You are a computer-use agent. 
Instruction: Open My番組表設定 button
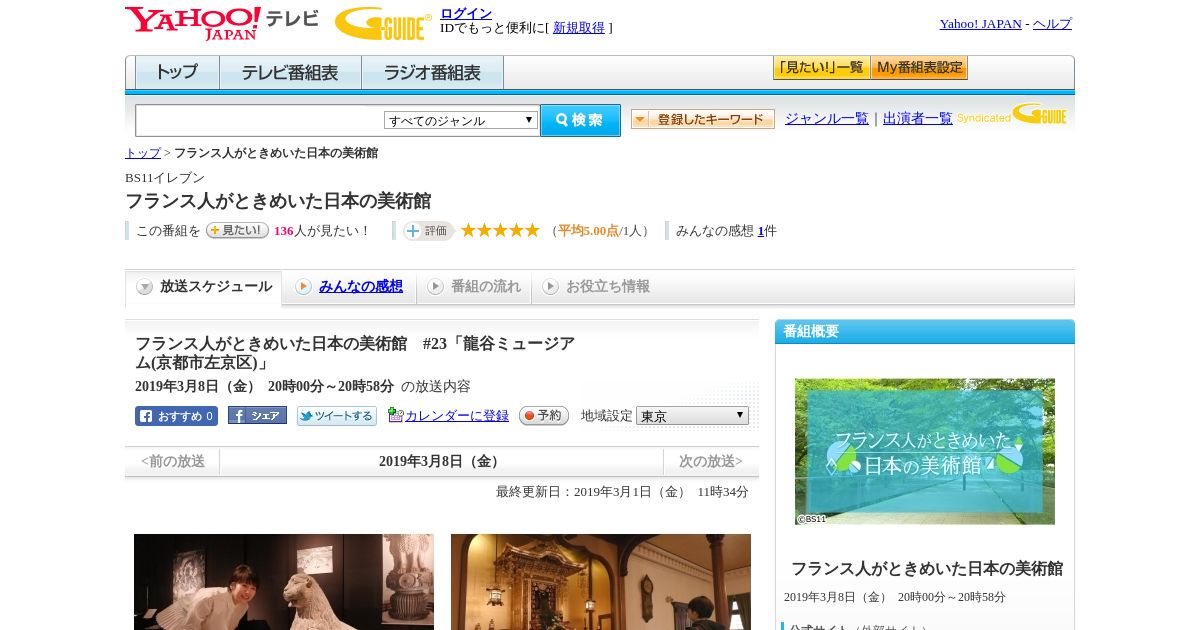coord(919,68)
